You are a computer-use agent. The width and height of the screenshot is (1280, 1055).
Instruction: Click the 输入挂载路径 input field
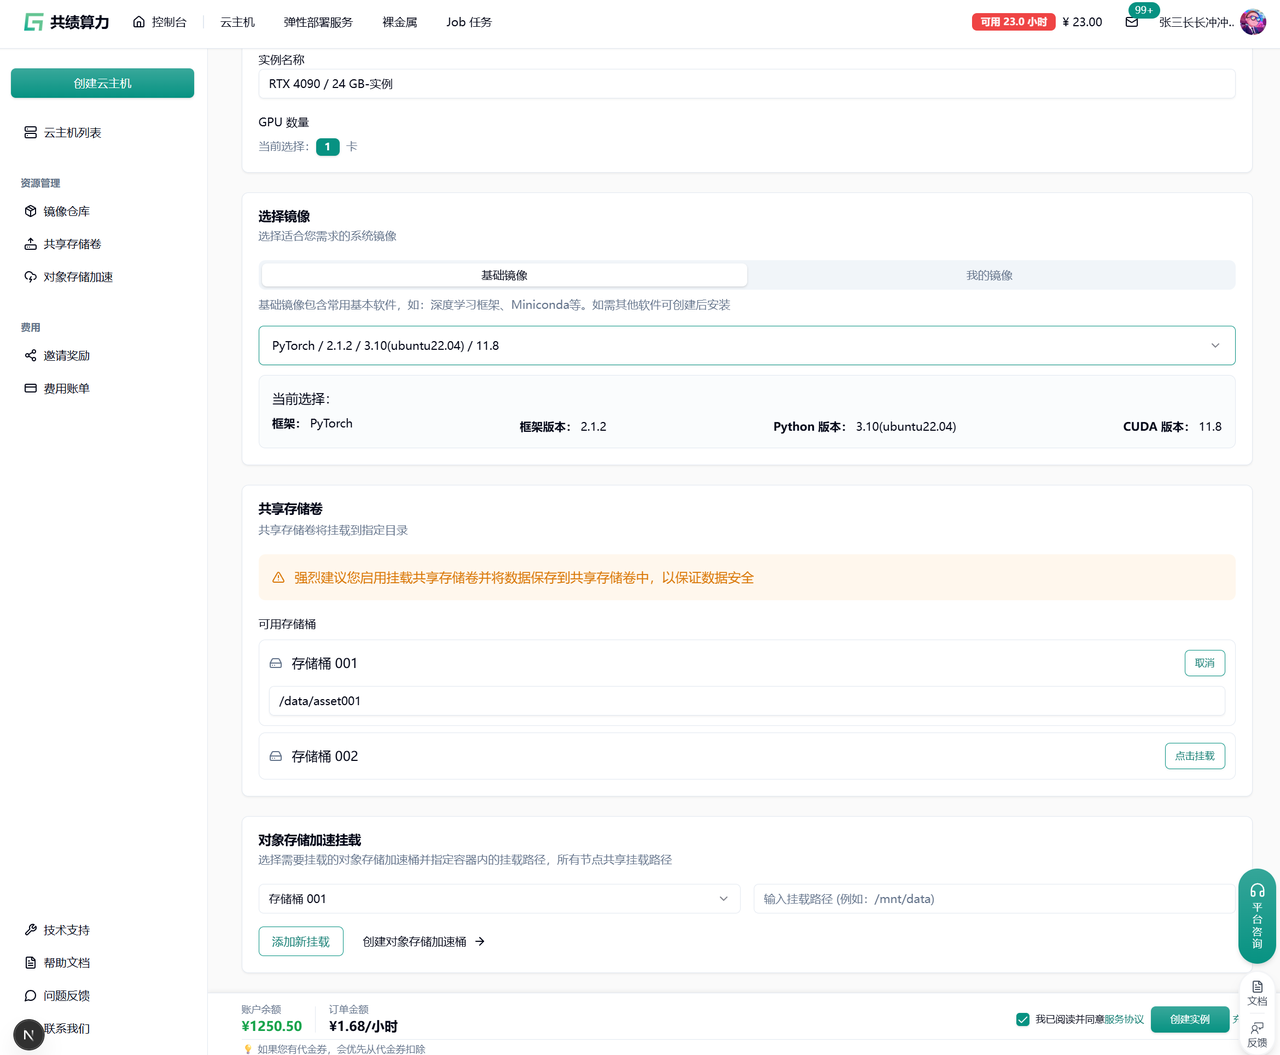point(992,899)
